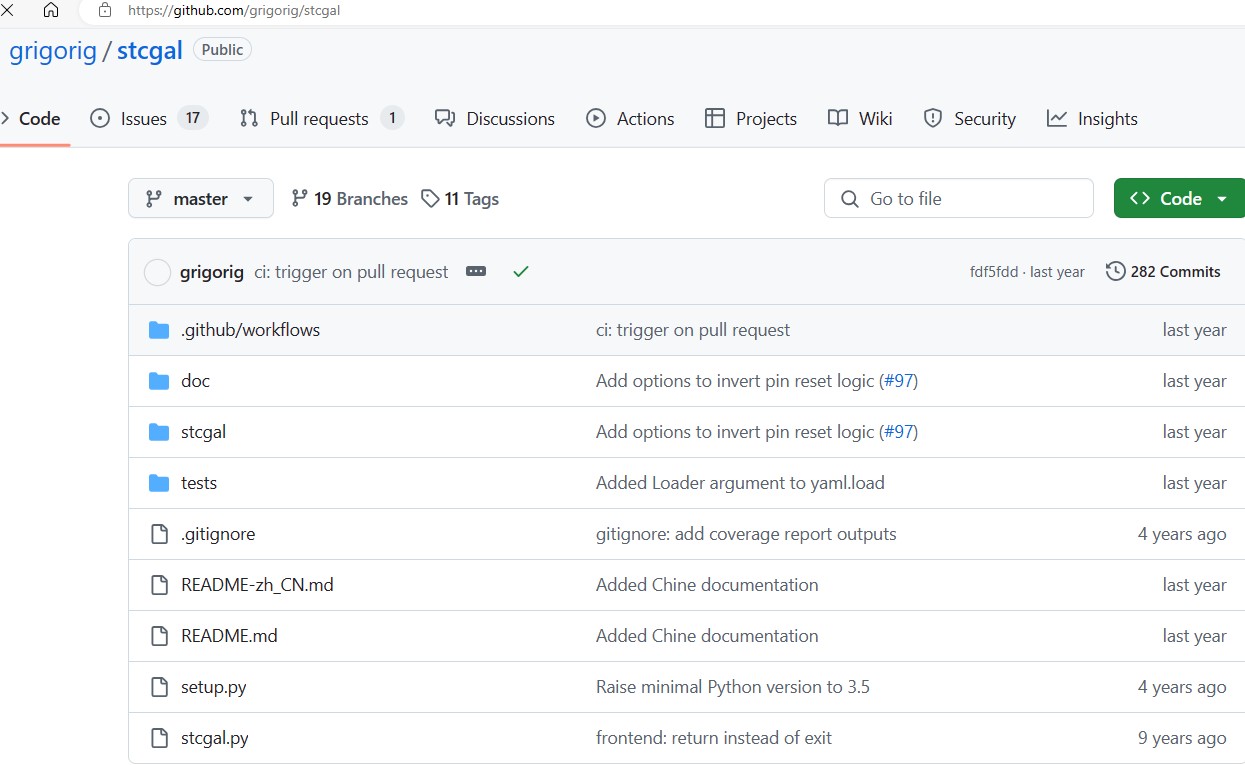The width and height of the screenshot is (1245, 765).
Task: Click folder icon next to stcgal folder
Action: (x=159, y=432)
